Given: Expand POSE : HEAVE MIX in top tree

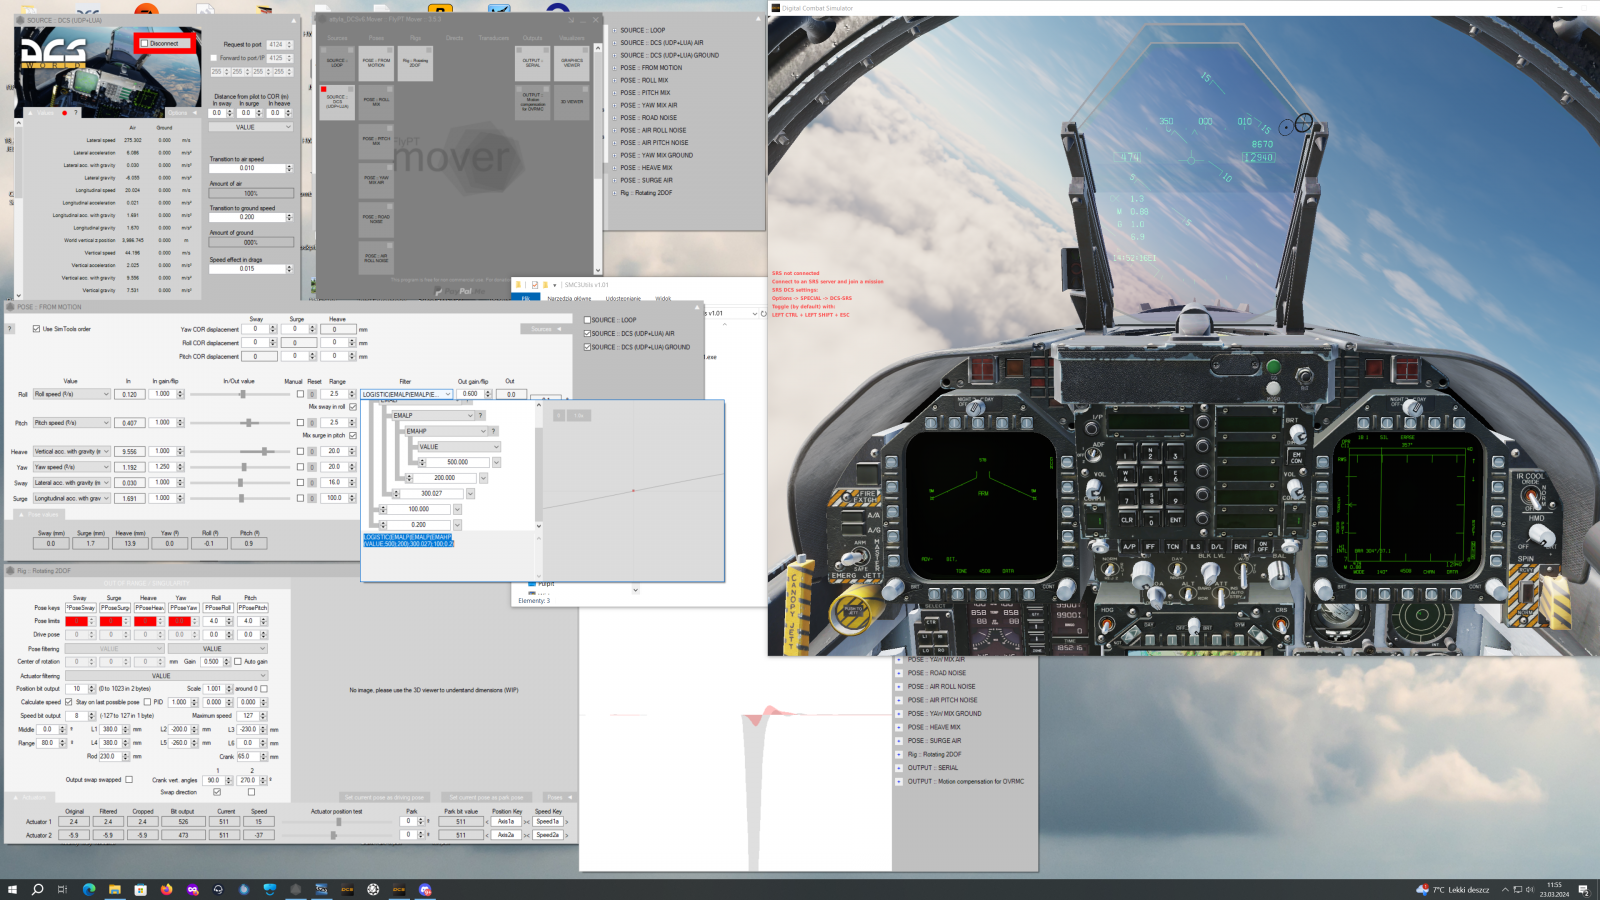Looking at the screenshot, I should click(615, 168).
